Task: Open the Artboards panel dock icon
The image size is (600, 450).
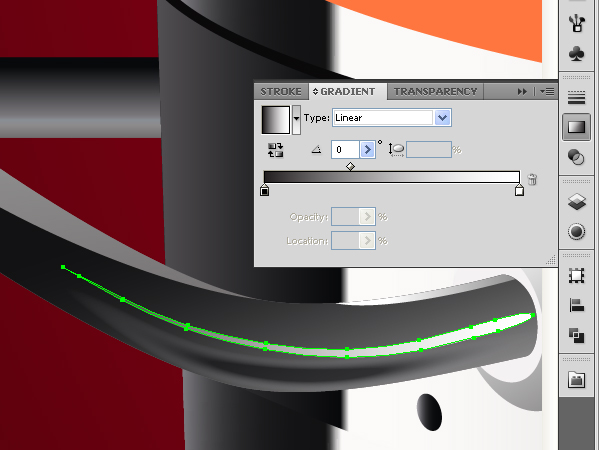Action: coord(577,276)
